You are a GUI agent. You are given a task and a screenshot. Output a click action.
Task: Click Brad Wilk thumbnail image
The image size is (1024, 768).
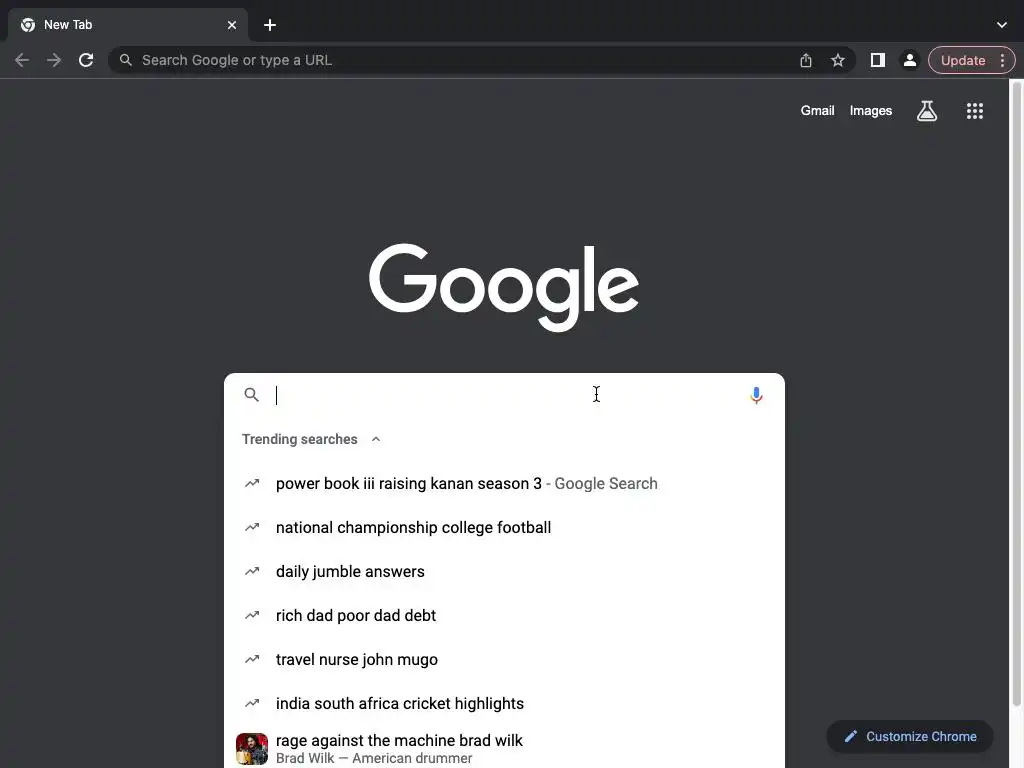coord(251,749)
